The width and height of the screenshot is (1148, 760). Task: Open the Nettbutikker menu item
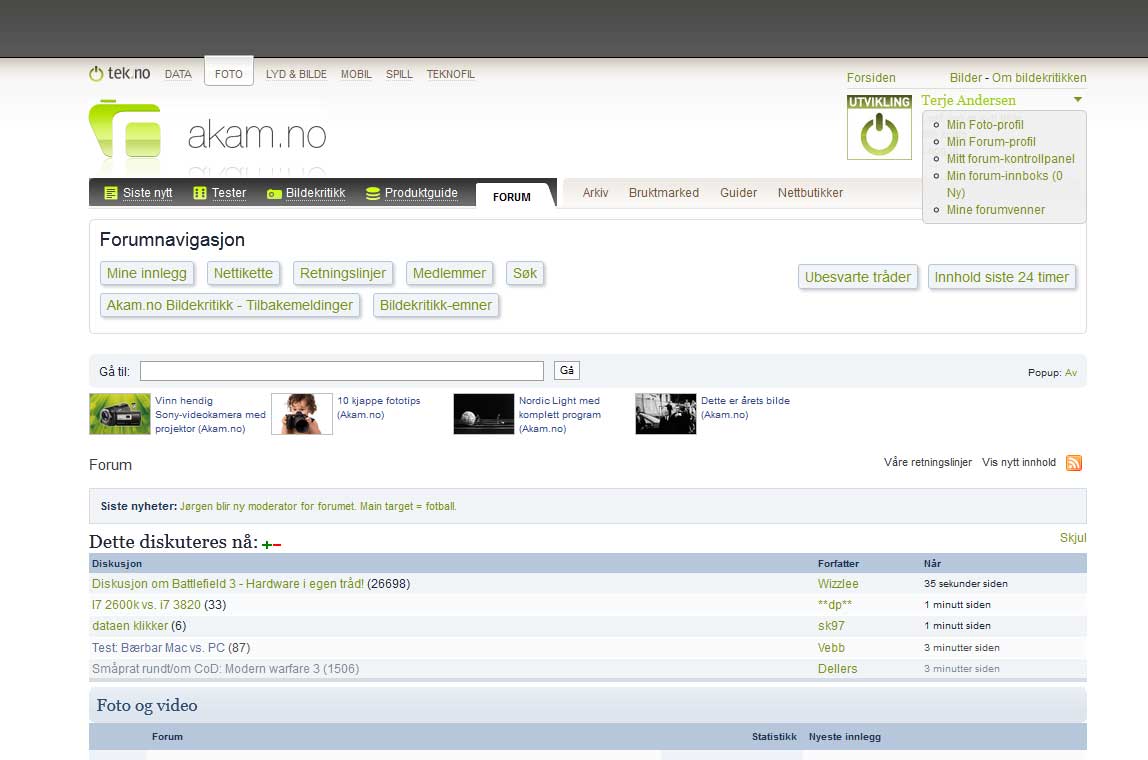[x=810, y=193]
